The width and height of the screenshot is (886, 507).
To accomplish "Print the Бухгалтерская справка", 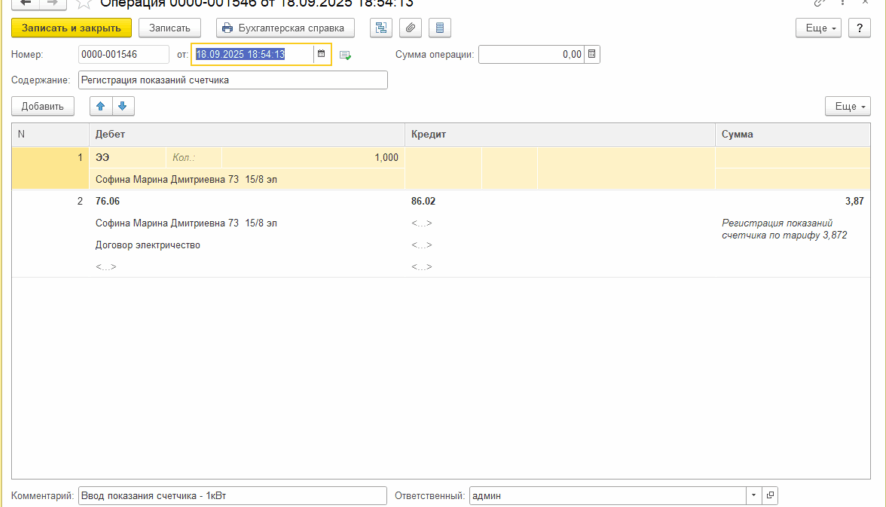I will click(x=285, y=28).
